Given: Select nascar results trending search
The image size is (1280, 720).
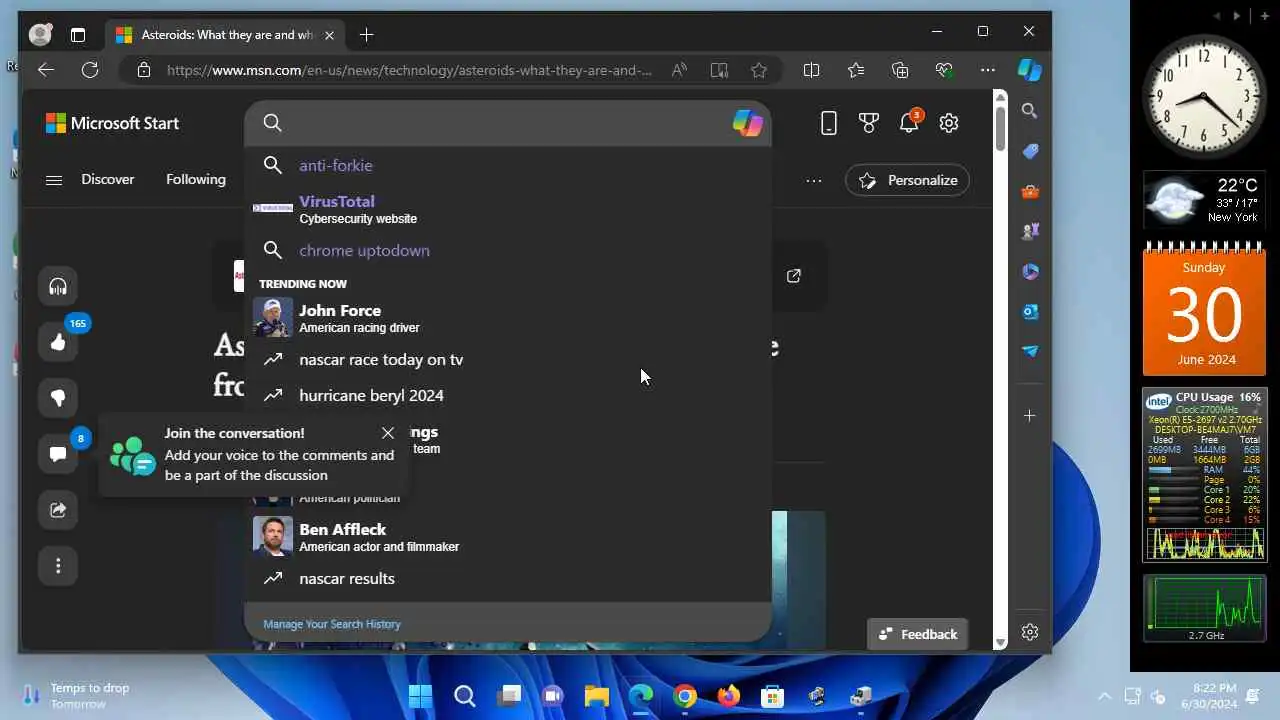Looking at the screenshot, I should tap(507, 578).
